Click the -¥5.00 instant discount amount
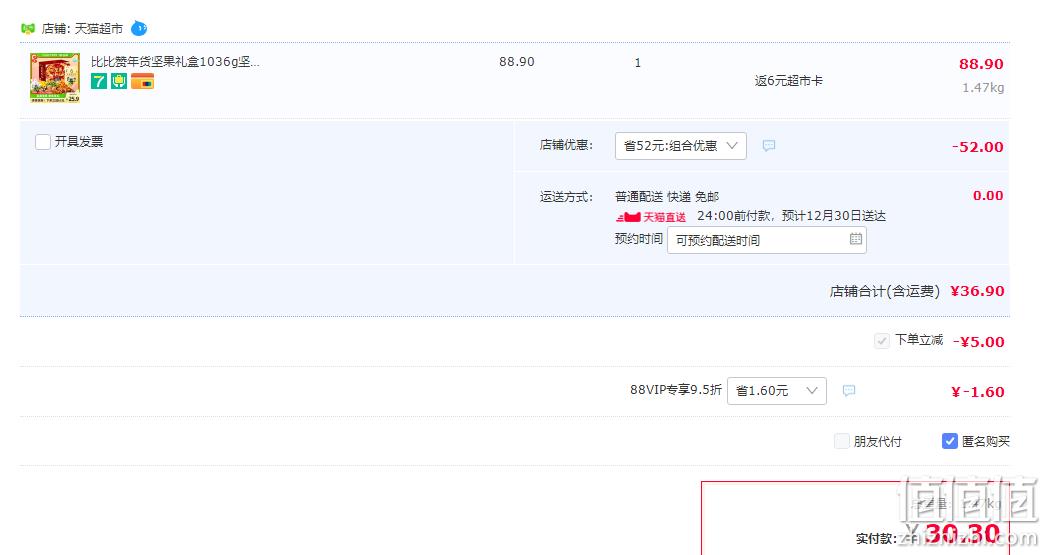Screen dimensions: 1047x555 (x=978, y=342)
